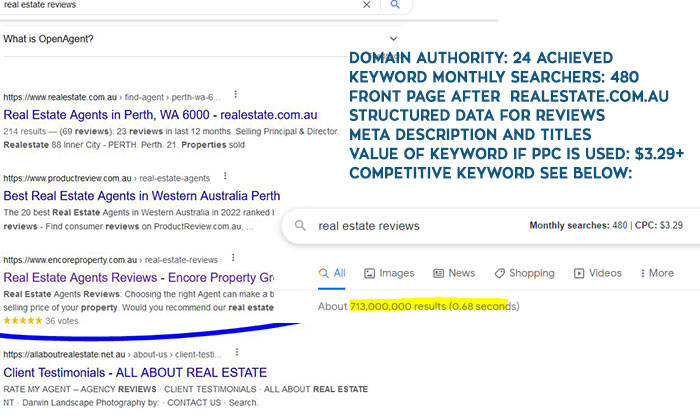This screenshot has height=420, width=700.
Task: Click the '713,000,000 results' count text
Action: (398, 306)
